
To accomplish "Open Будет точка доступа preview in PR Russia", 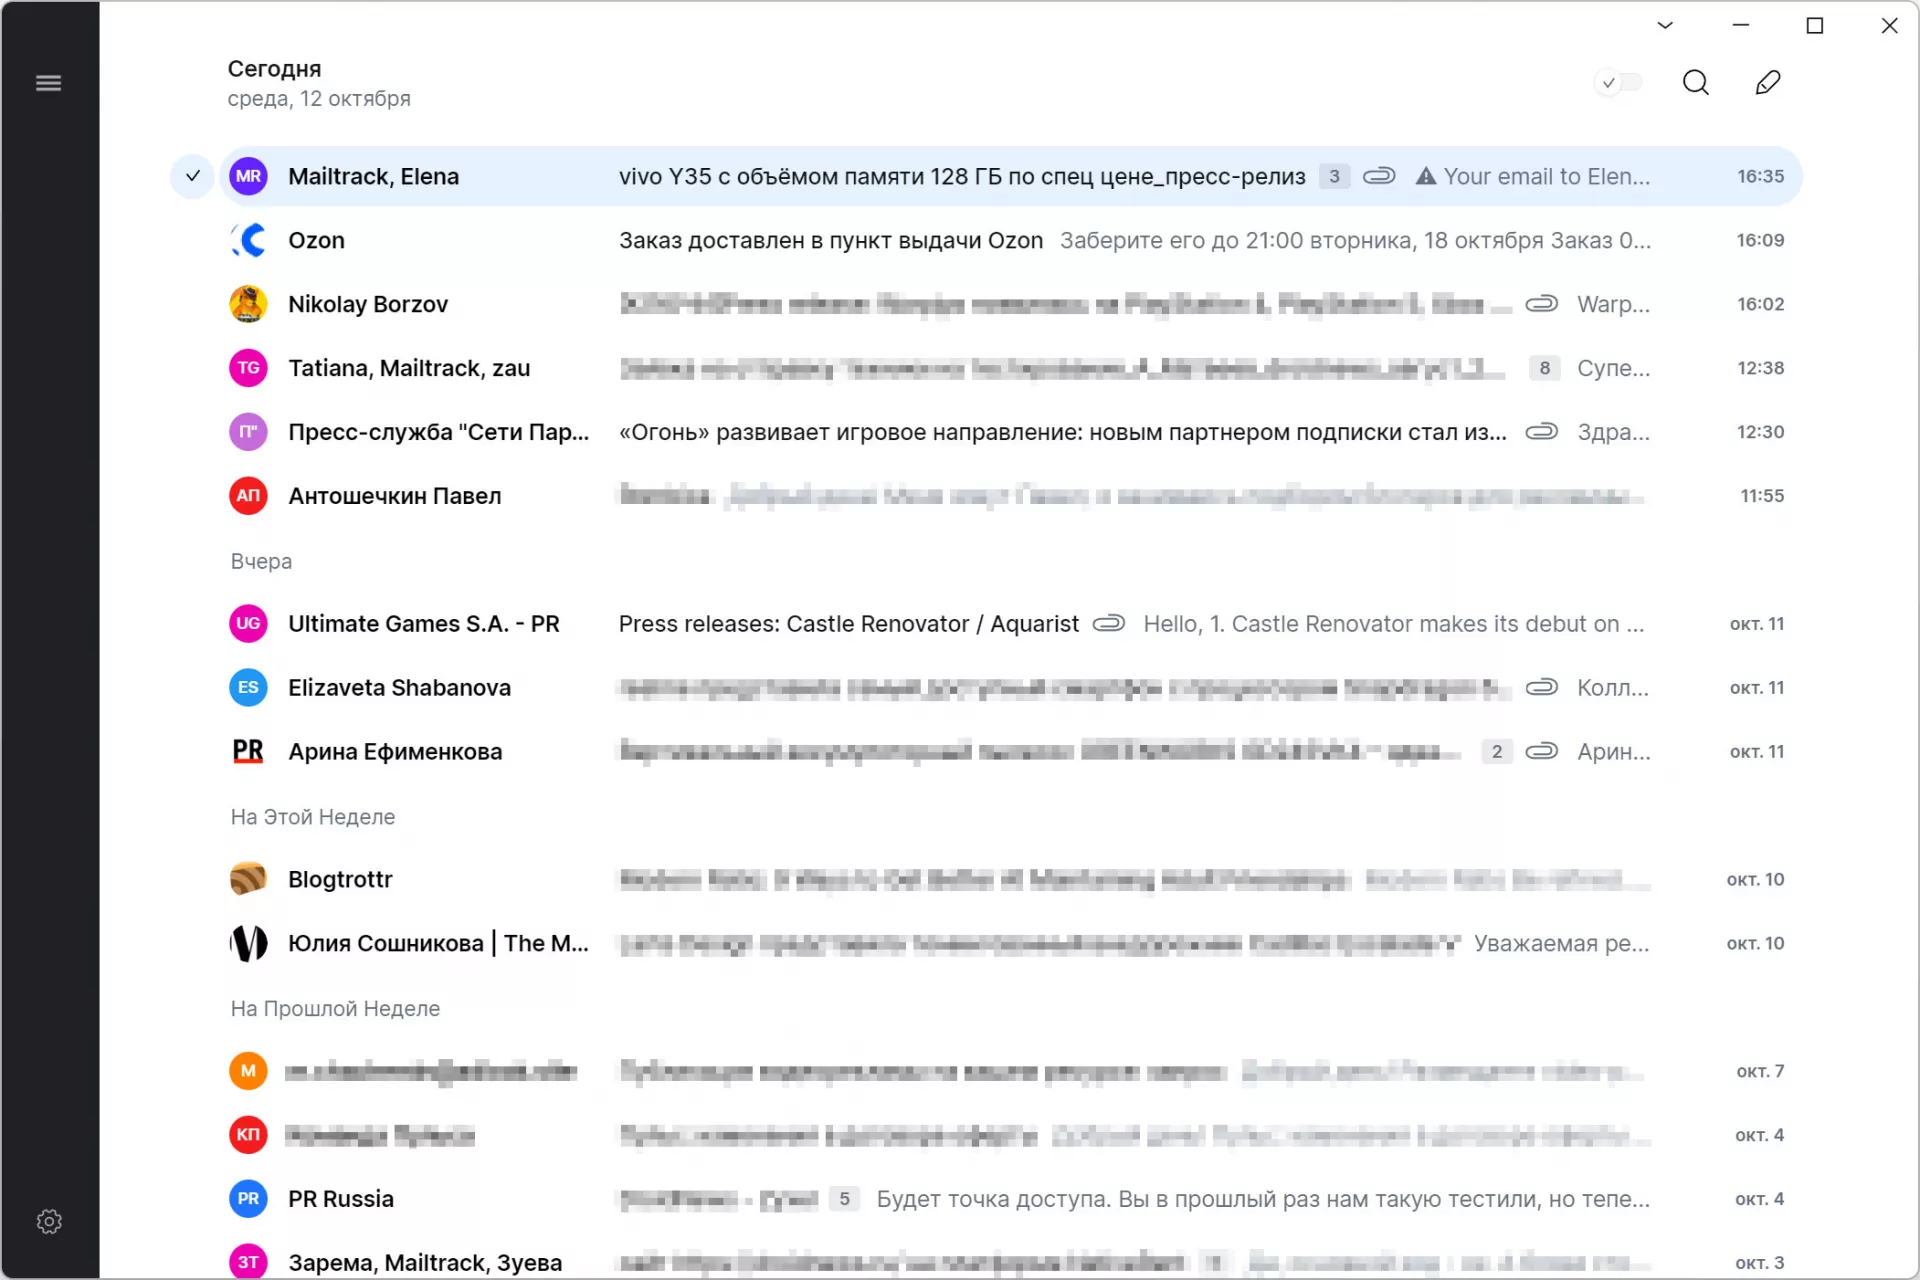I will pos(1263,1199).
